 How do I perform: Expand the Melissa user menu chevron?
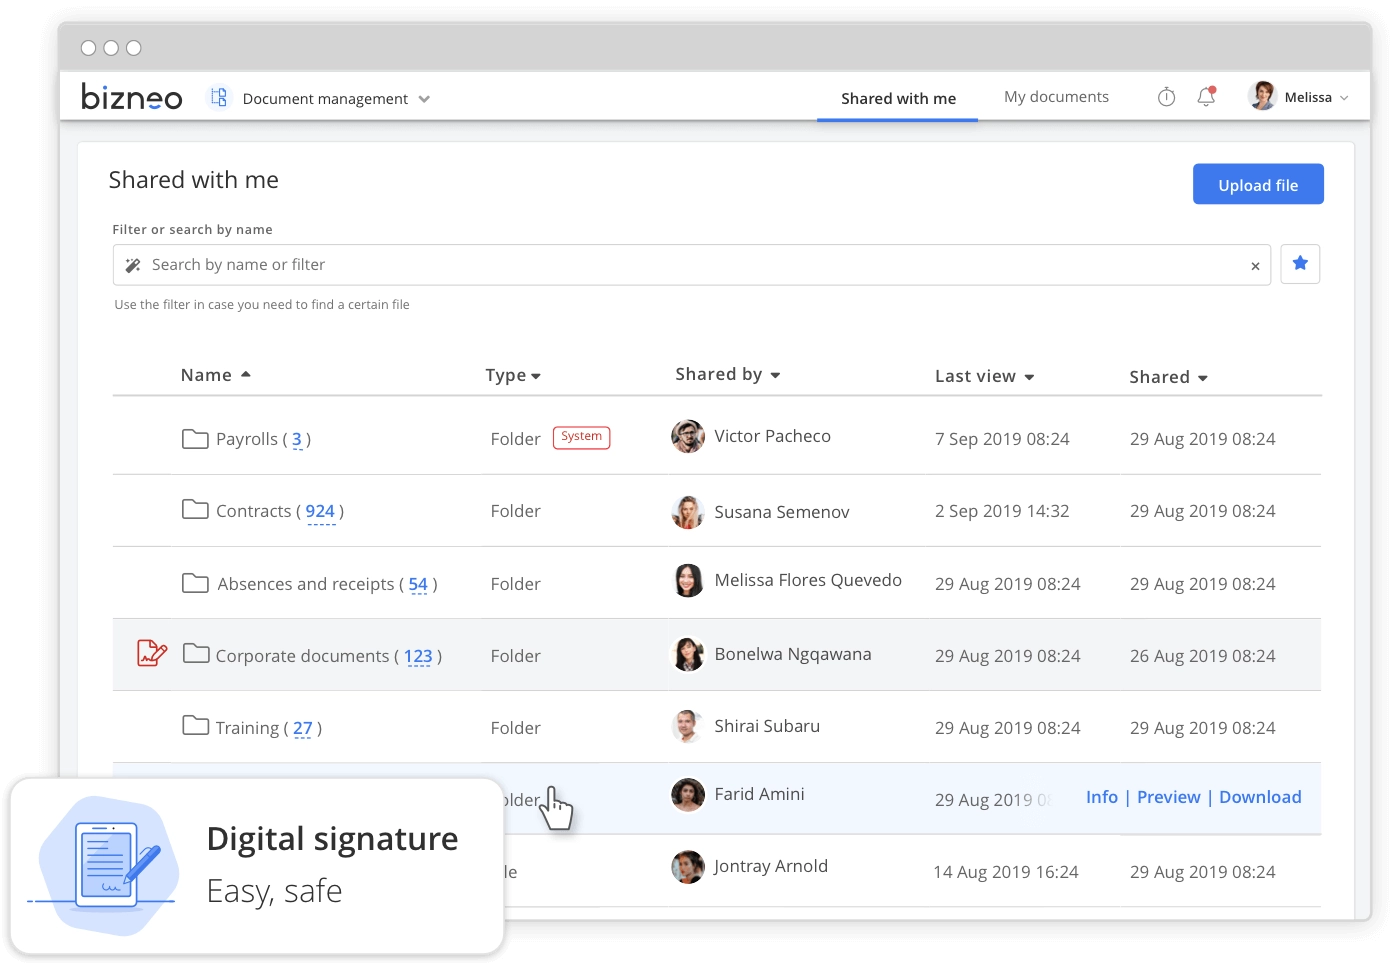[1344, 98]
